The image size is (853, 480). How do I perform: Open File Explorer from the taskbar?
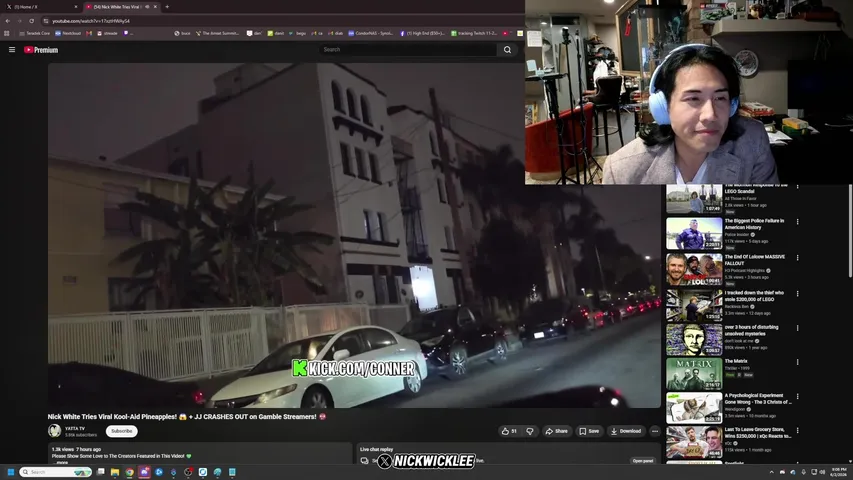115,472
